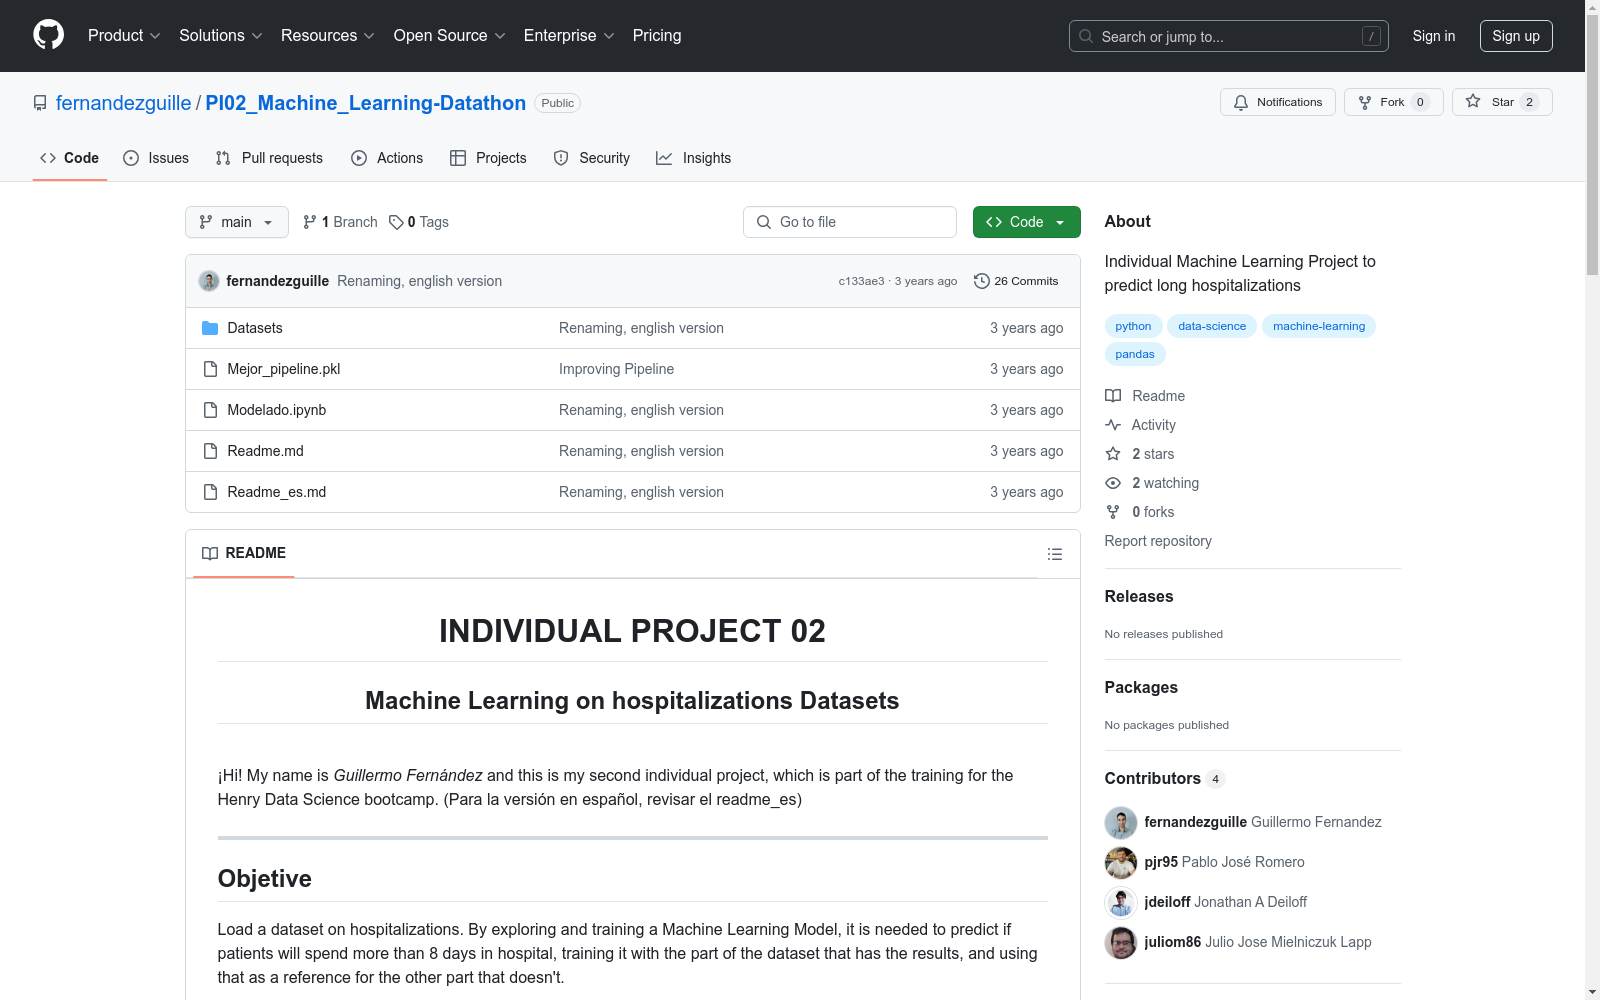Click the Search or jump to field
This screenshot has height=1000, width=1600.
coord(1229,36)
